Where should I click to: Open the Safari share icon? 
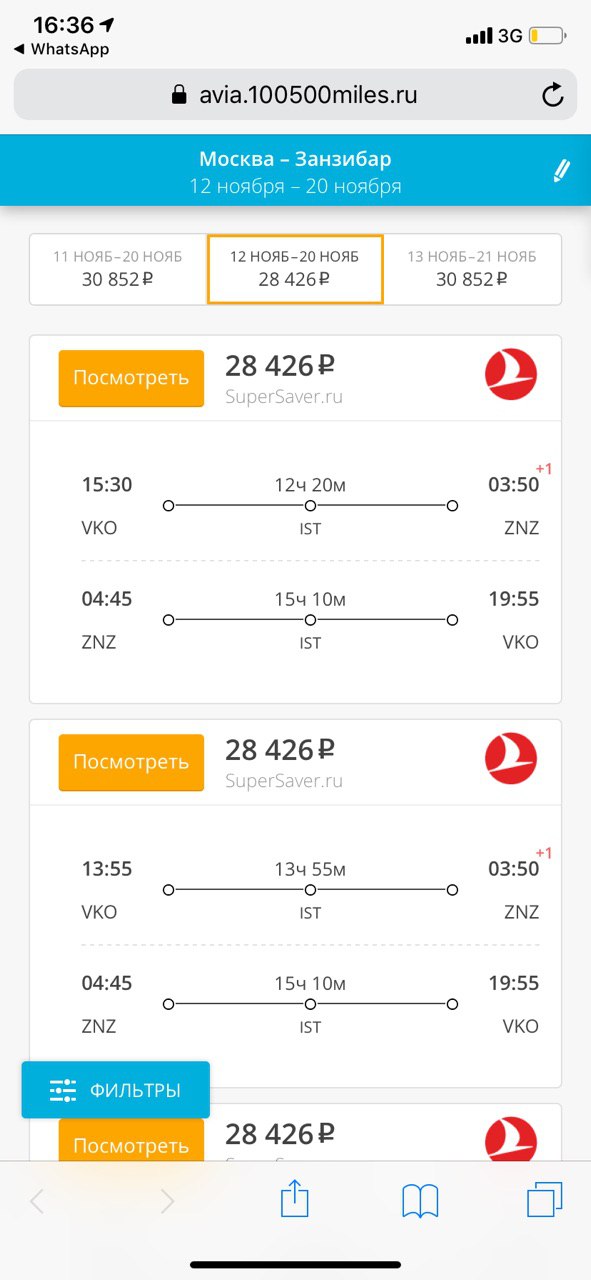[295, 1199]
